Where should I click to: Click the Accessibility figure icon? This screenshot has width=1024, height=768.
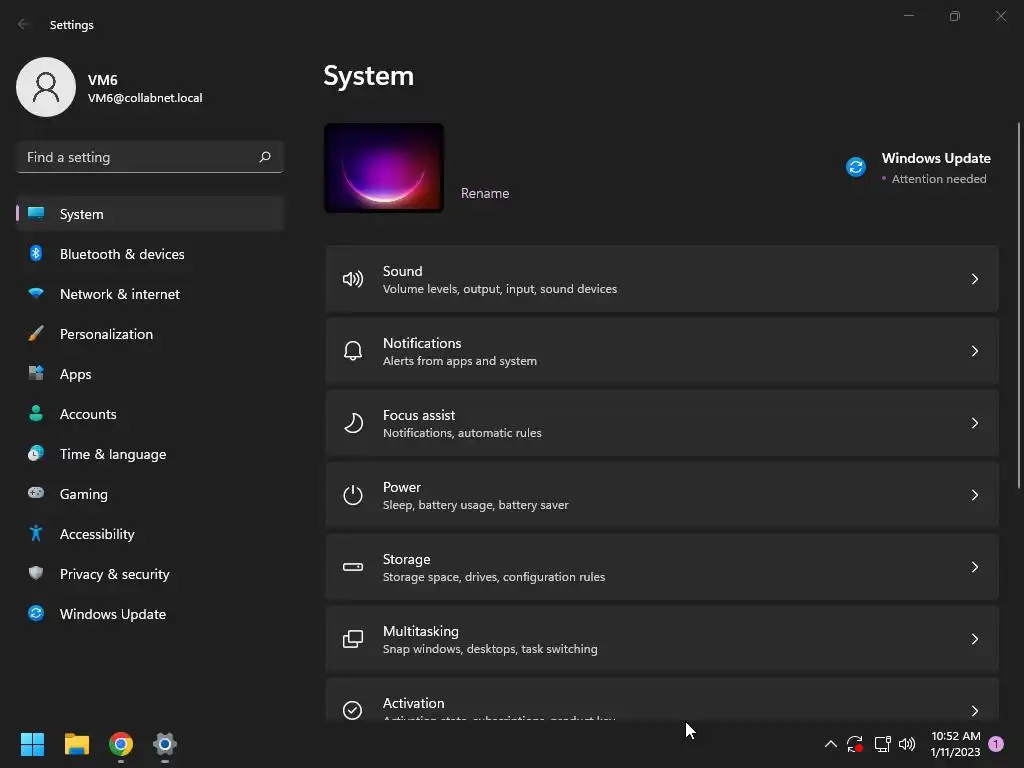36,534
